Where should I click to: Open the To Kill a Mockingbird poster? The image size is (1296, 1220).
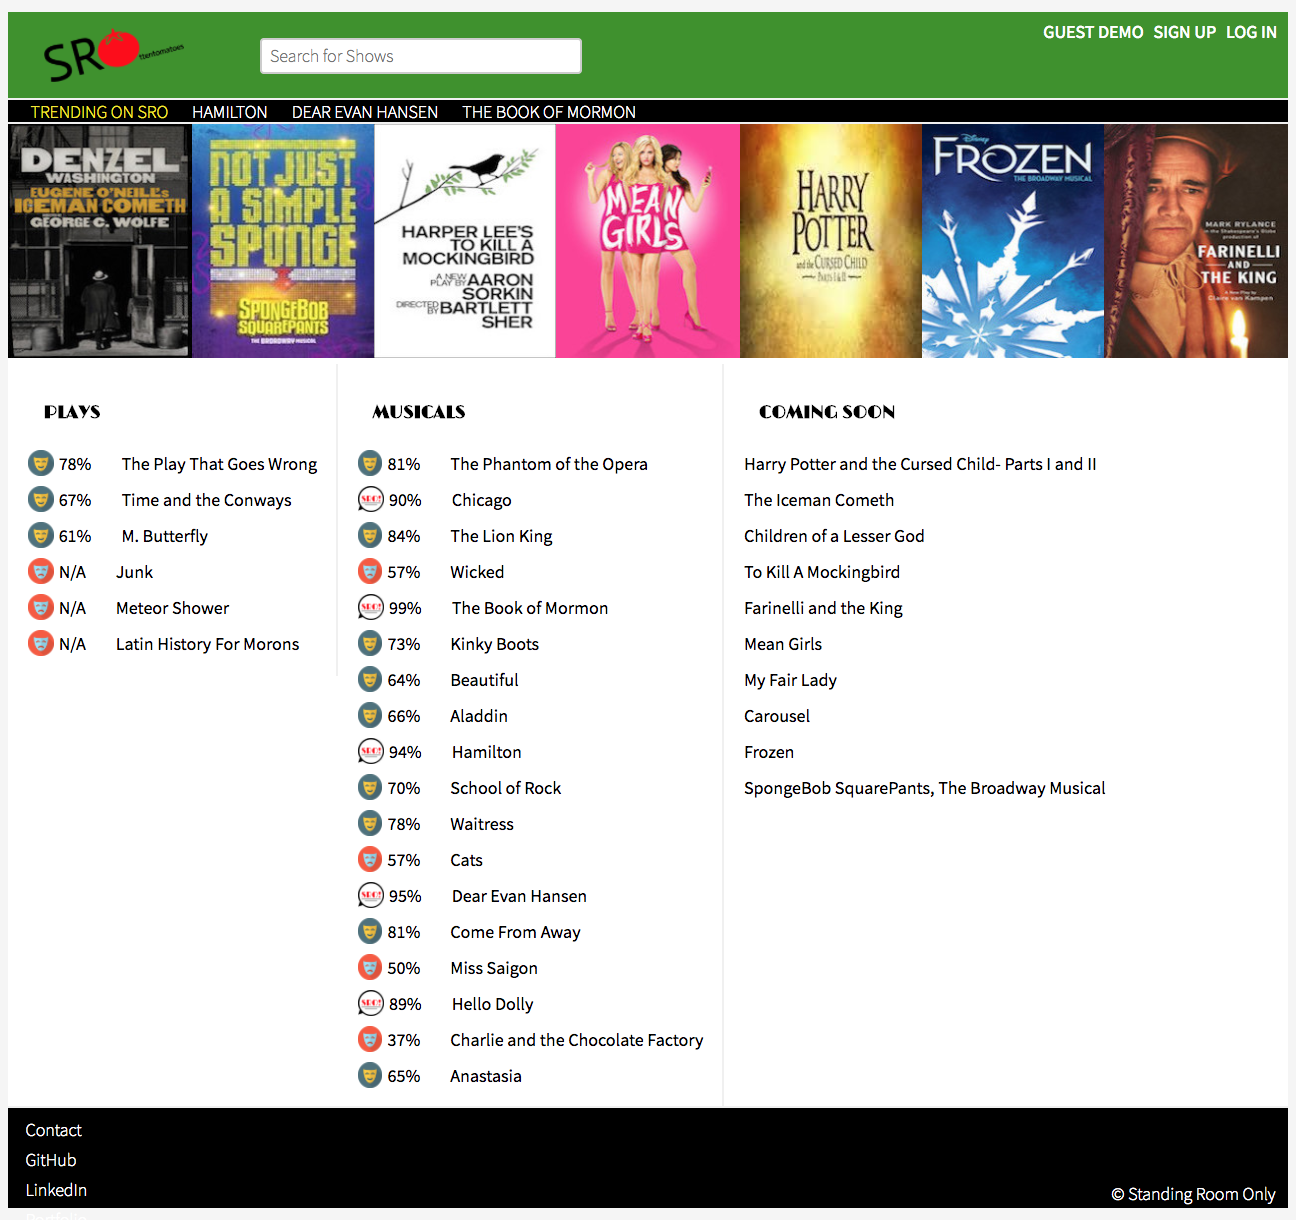point(465,241)
